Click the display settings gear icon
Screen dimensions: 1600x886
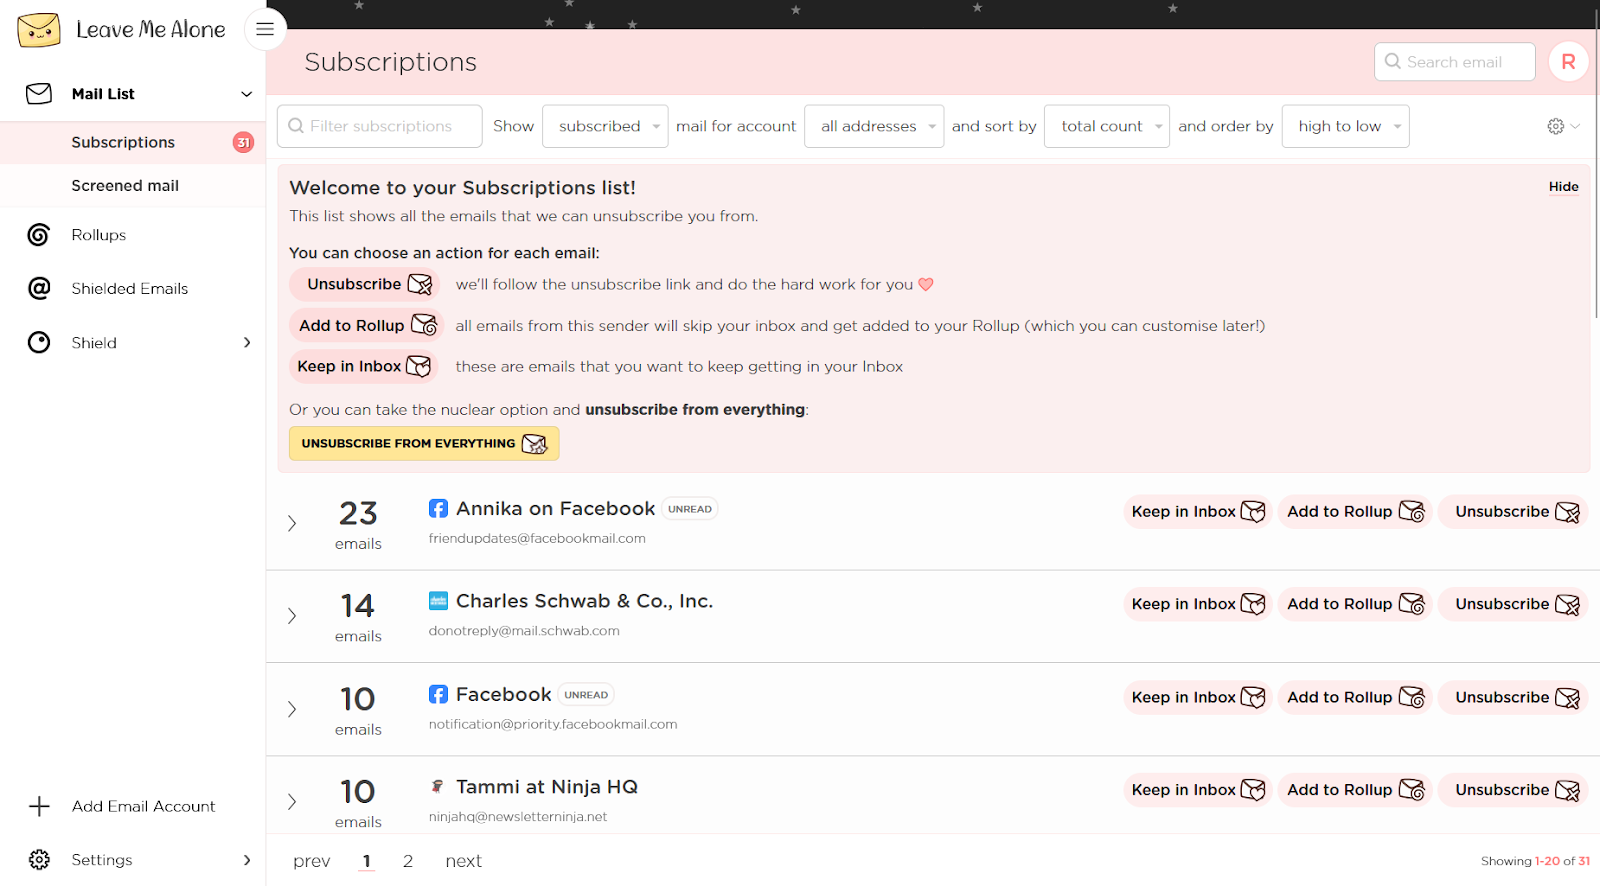tap(1555, 126)
